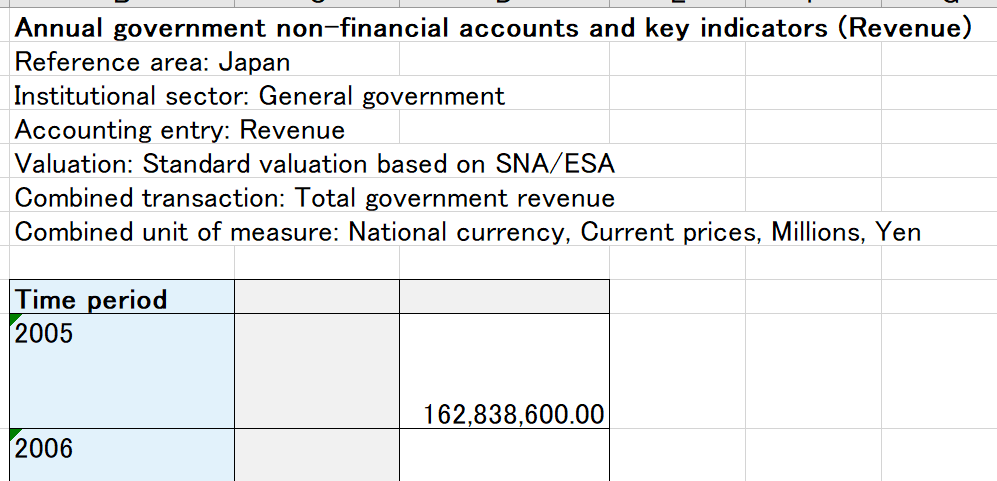This screenshot has height=481, width=997.
Task: Select the 2005 year cell
Action: coord(122,371)
